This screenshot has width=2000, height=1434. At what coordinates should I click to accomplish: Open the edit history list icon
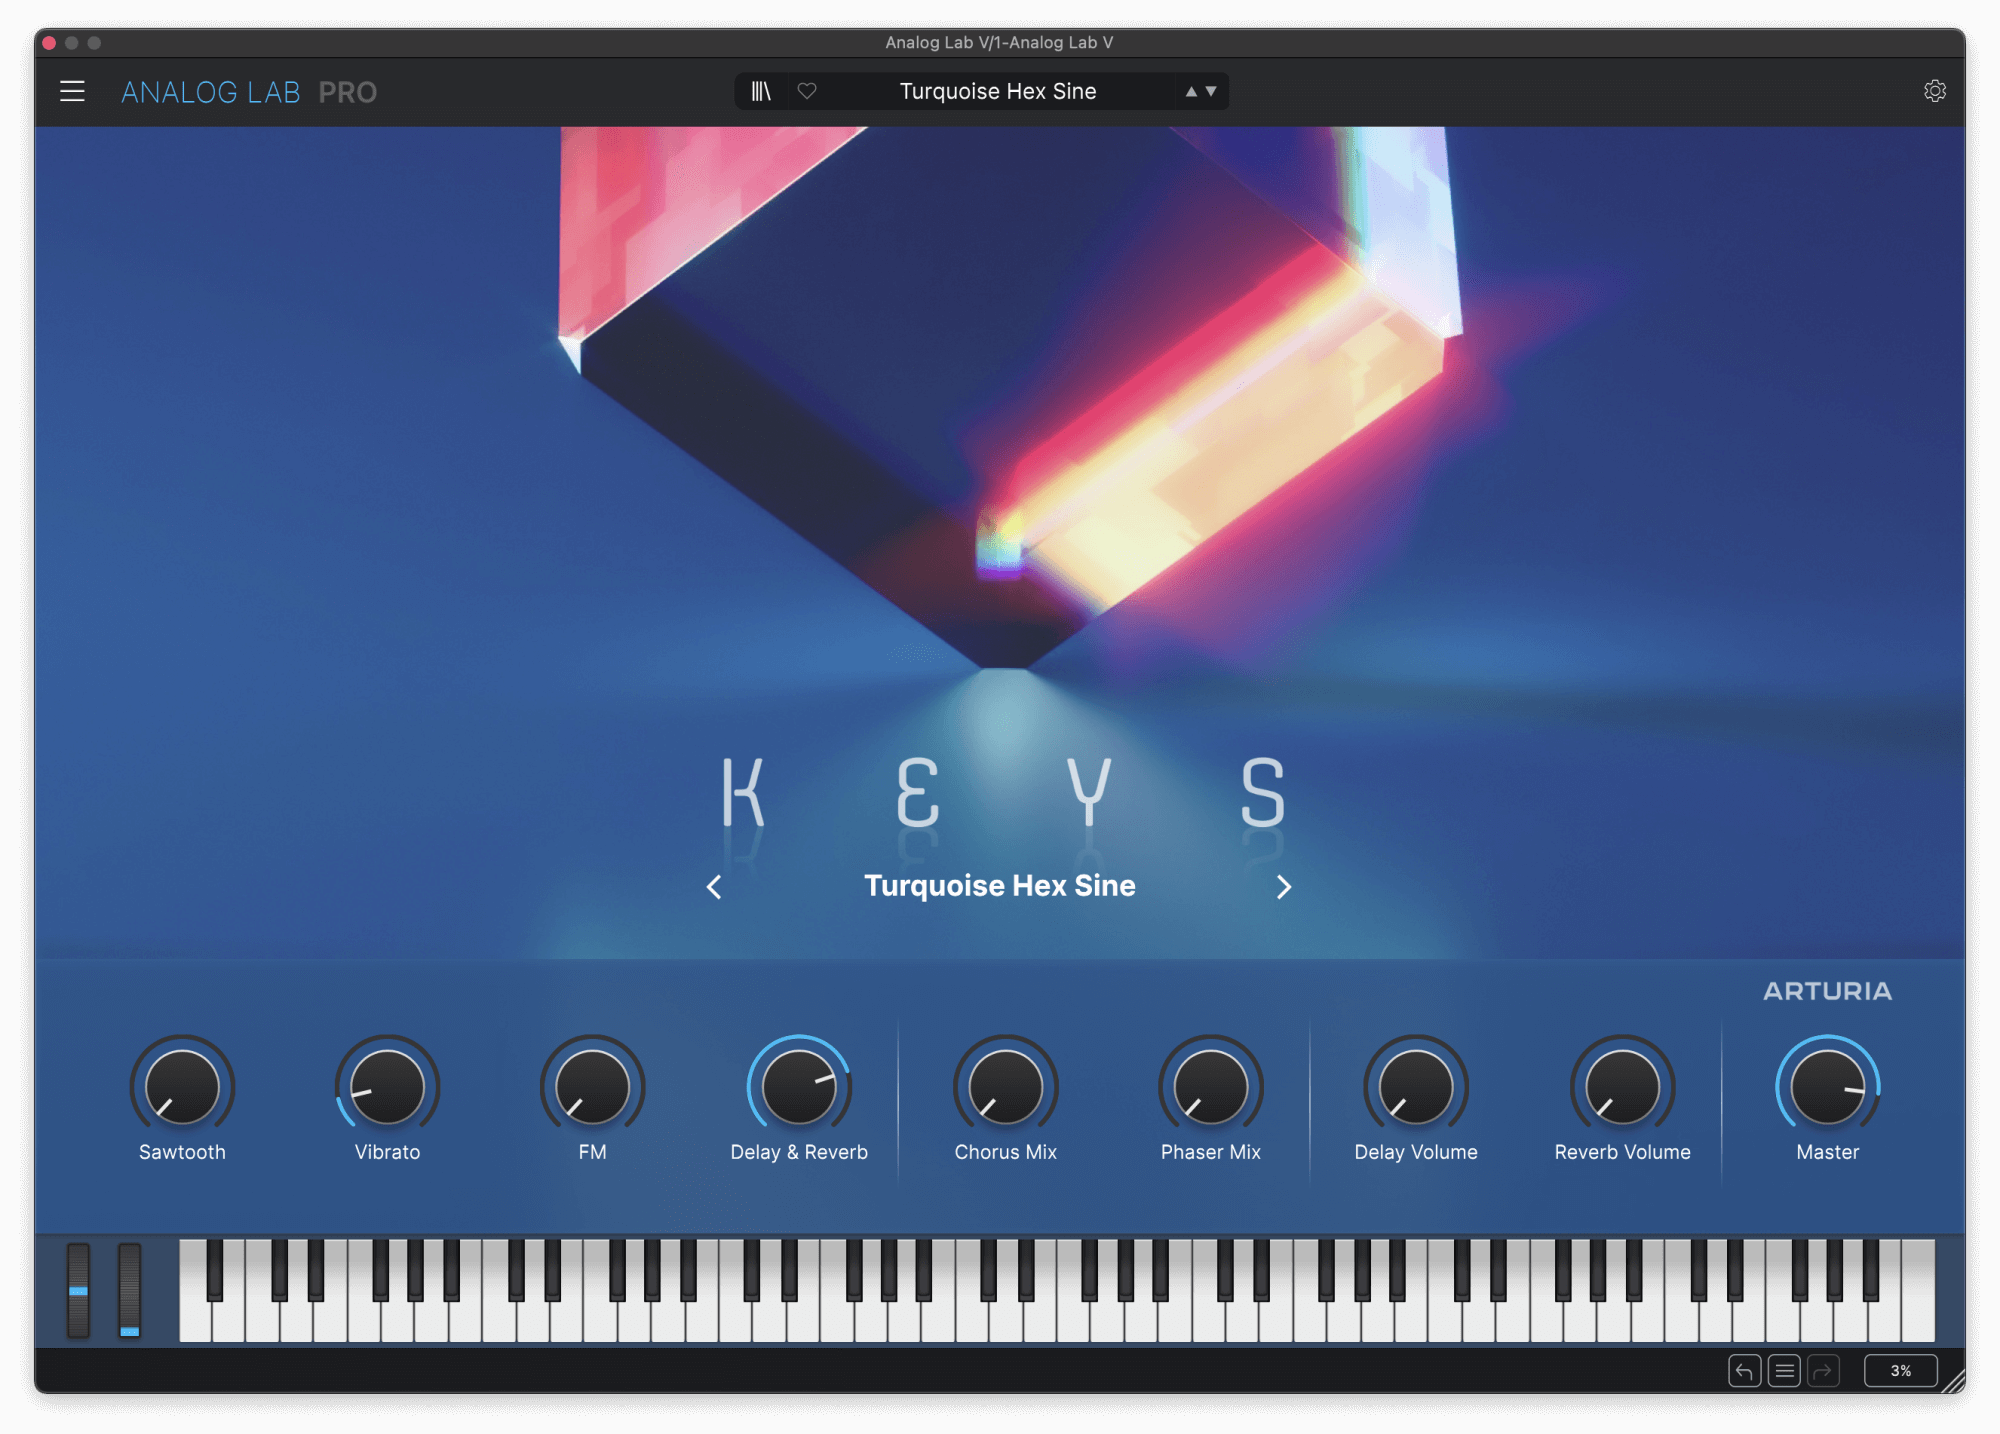click(1784, 1371)
